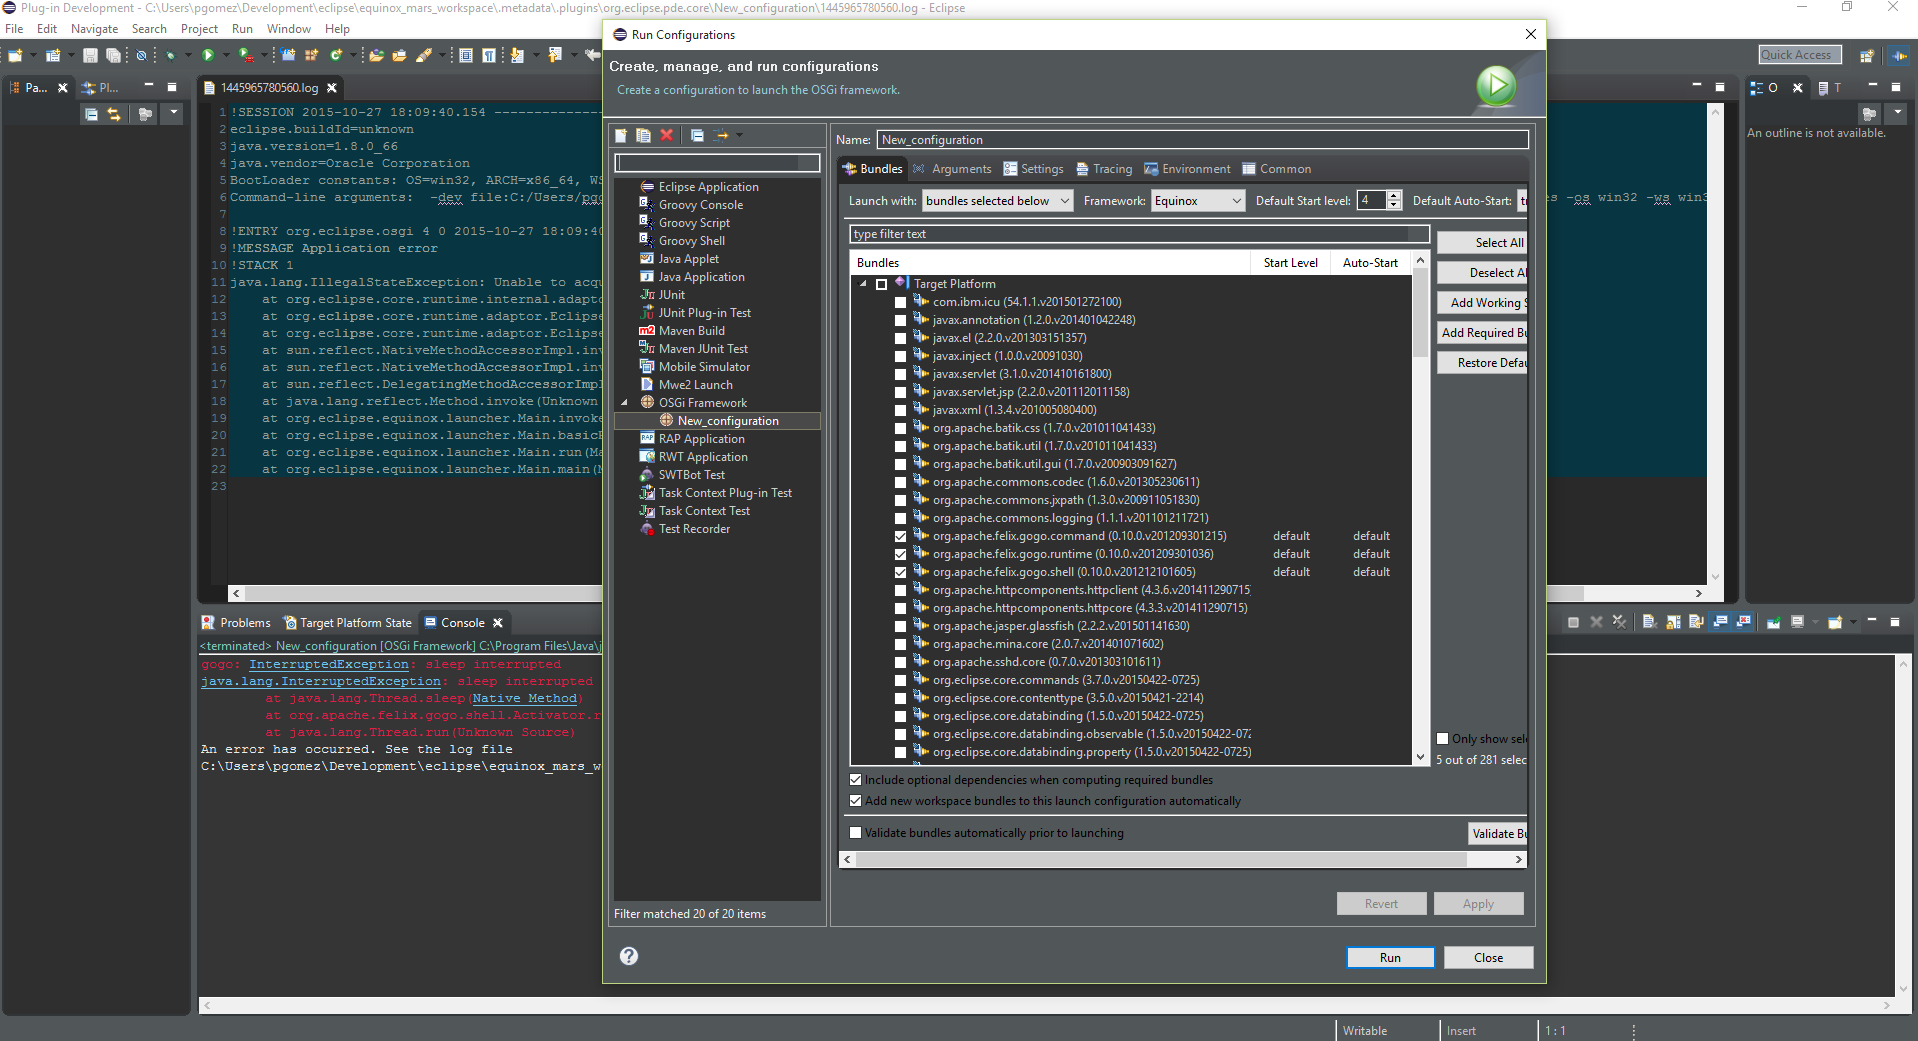Collapse all launch configurations in the tree
The width and height of the screenshot is (1918, 1041).
[x=697, y=136]
